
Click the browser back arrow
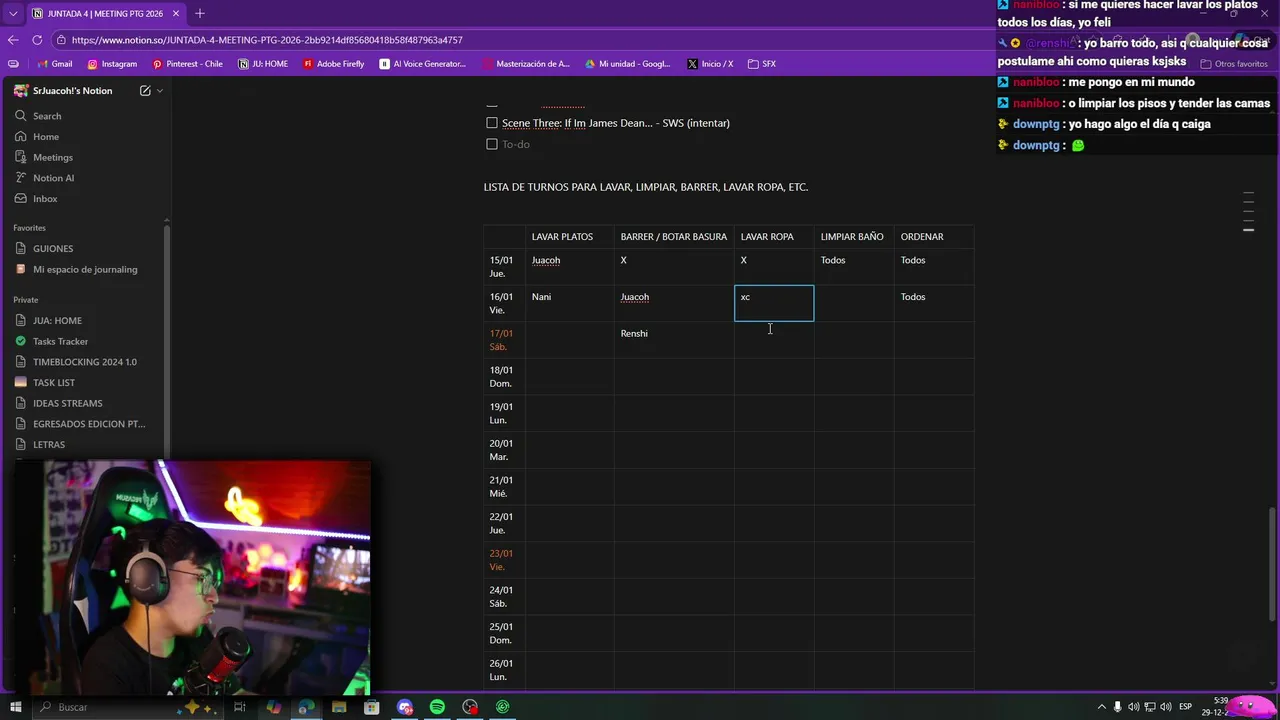tap(13, 40)
